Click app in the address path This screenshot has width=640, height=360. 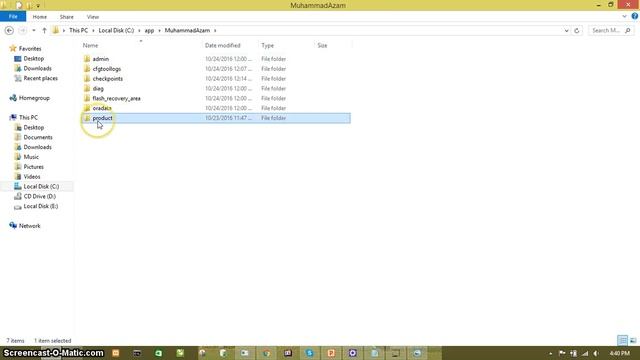click(149, 31)
